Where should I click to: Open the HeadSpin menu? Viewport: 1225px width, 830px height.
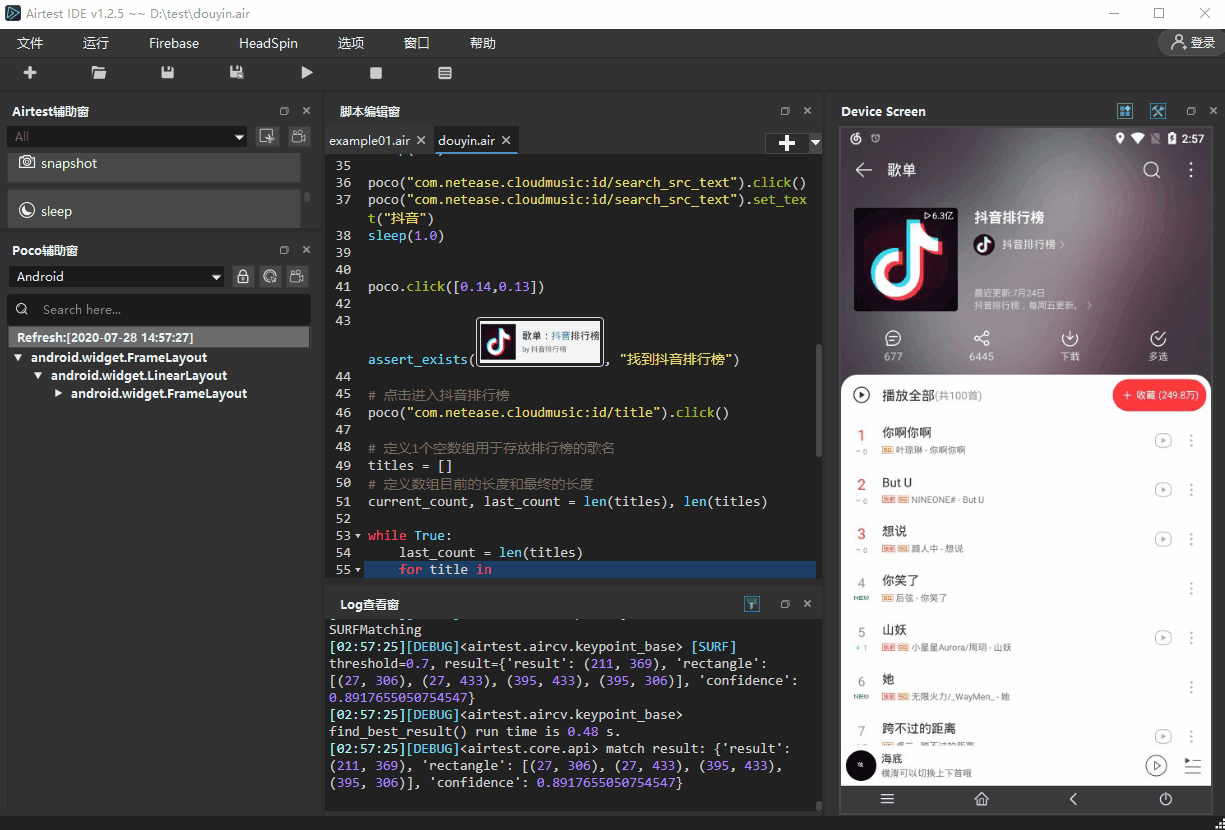pos(268,43)
